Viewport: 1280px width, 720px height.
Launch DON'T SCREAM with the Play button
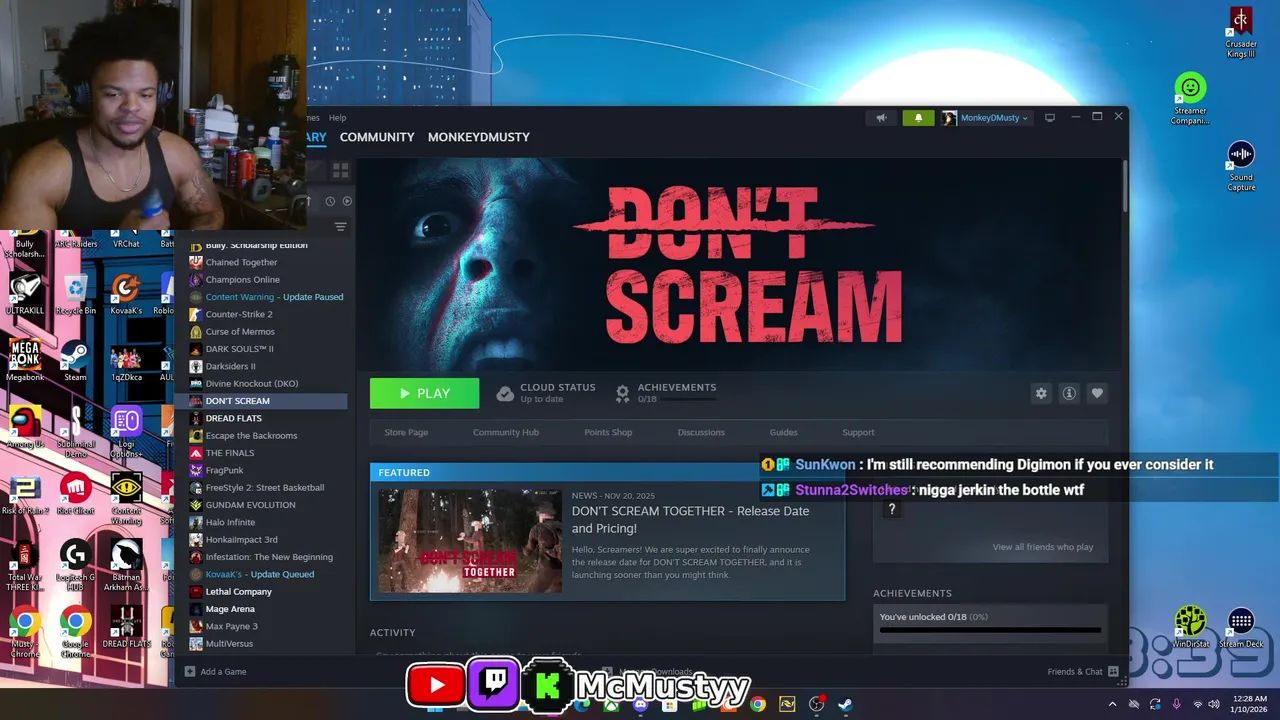tap(424, 393)
